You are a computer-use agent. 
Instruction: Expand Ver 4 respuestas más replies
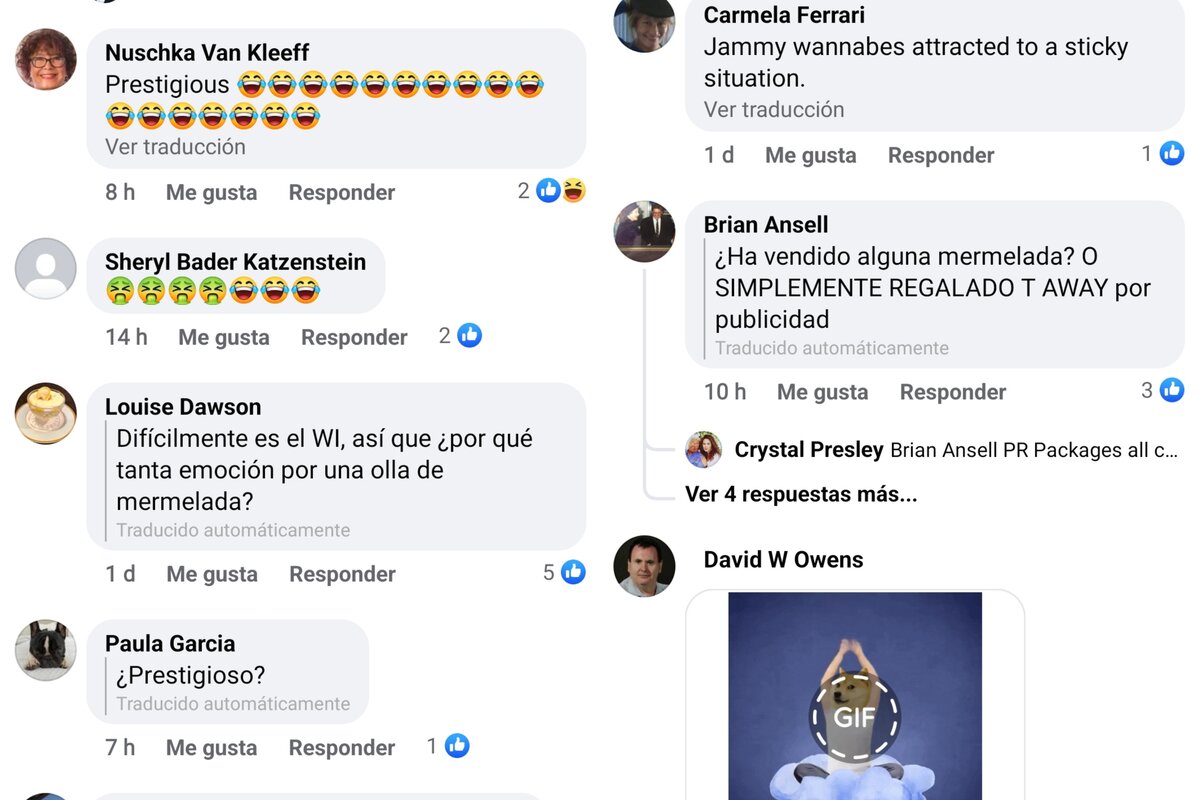[x=801, y=494]
